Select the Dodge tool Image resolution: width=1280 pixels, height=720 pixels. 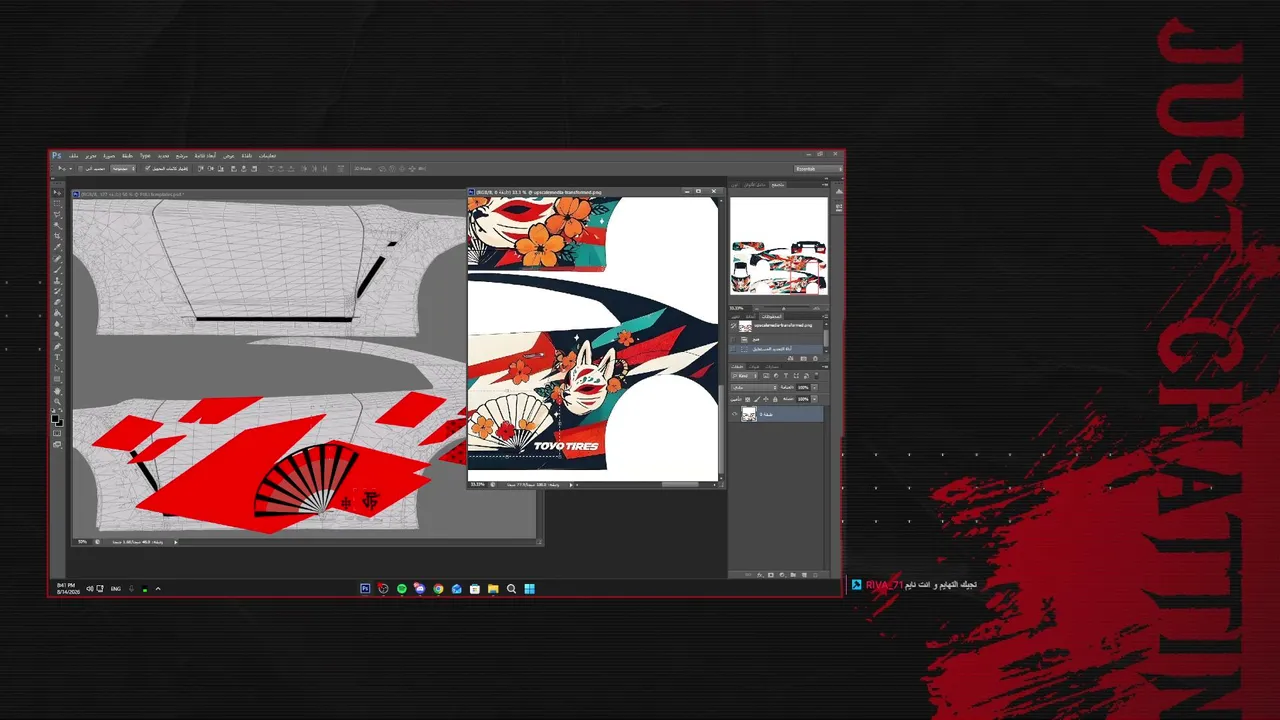click(x=58, y=335)
